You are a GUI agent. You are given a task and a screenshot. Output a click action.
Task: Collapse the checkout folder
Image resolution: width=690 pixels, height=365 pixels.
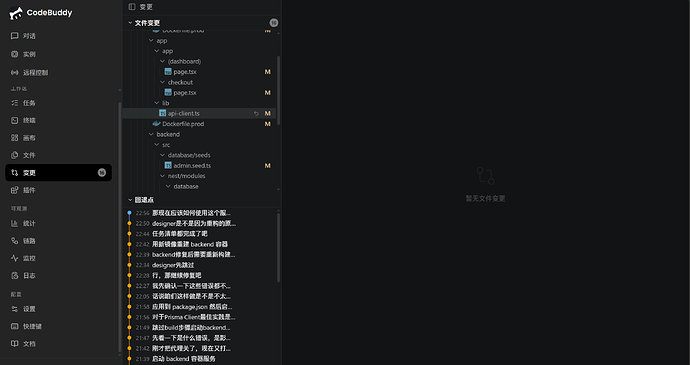point(162,82)
